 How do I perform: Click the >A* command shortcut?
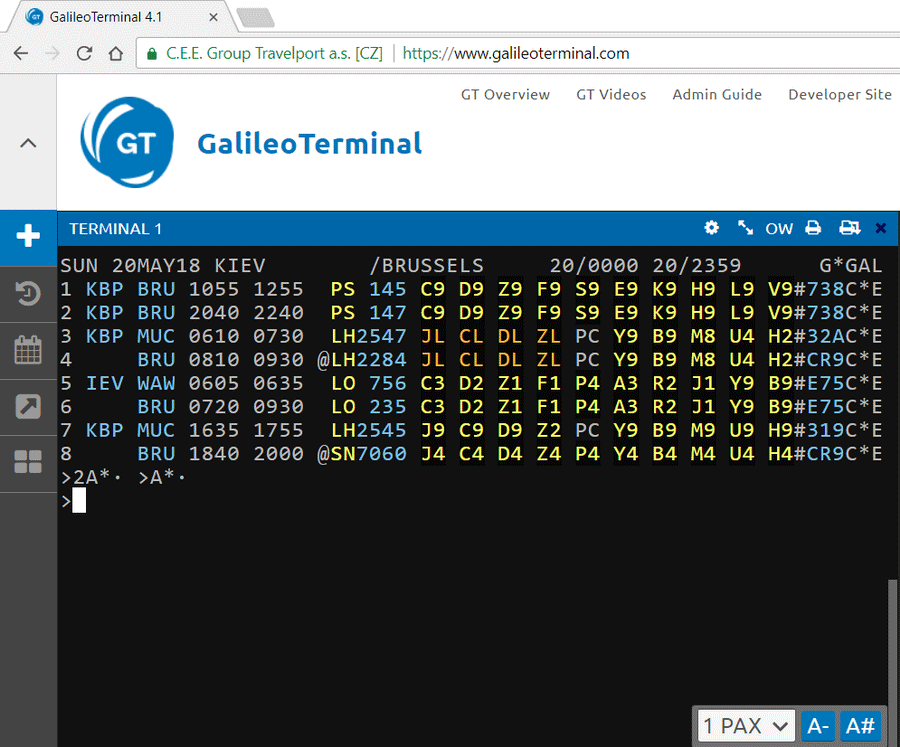coord(162,477)
